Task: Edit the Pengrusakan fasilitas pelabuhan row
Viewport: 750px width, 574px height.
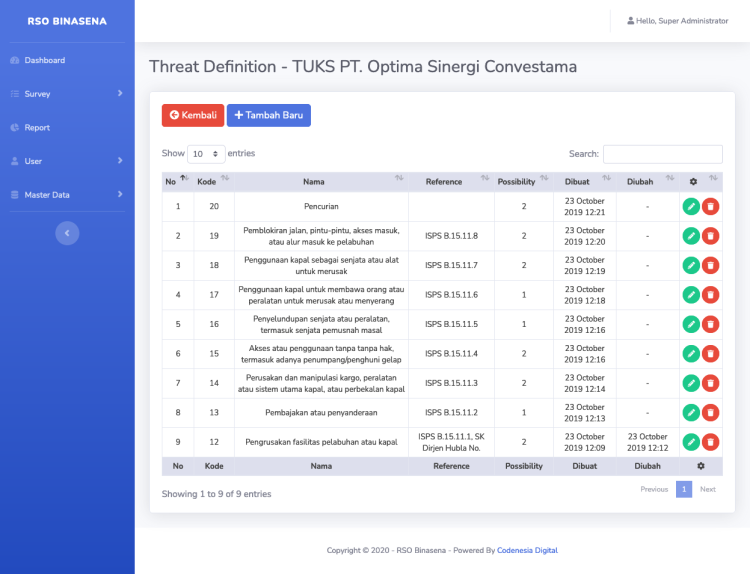Action: click(x=691, y=442)
